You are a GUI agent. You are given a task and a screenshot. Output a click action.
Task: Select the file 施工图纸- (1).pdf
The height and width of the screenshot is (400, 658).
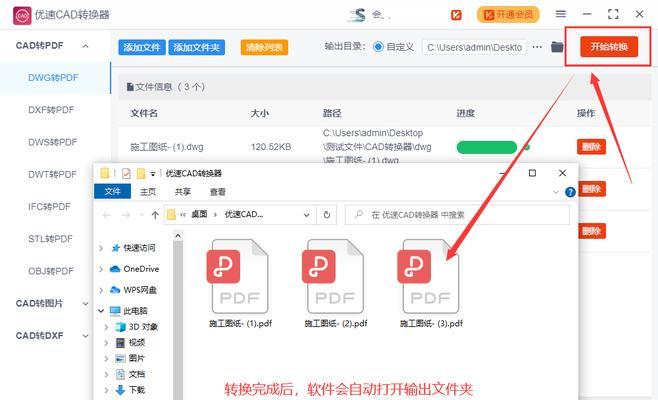click(240, 283)
